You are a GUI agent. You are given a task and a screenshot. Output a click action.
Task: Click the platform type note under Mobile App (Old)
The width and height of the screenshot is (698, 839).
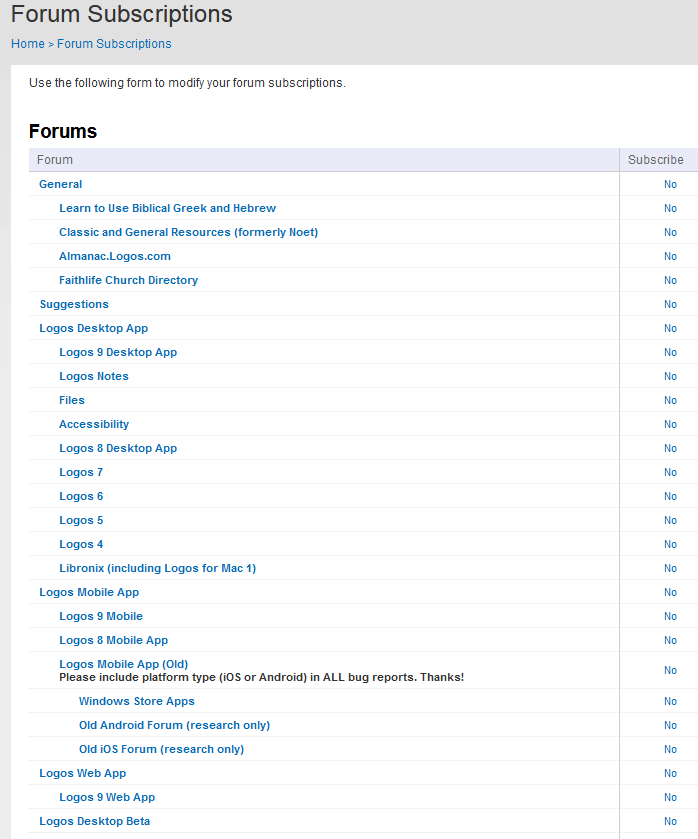[261, 677]
